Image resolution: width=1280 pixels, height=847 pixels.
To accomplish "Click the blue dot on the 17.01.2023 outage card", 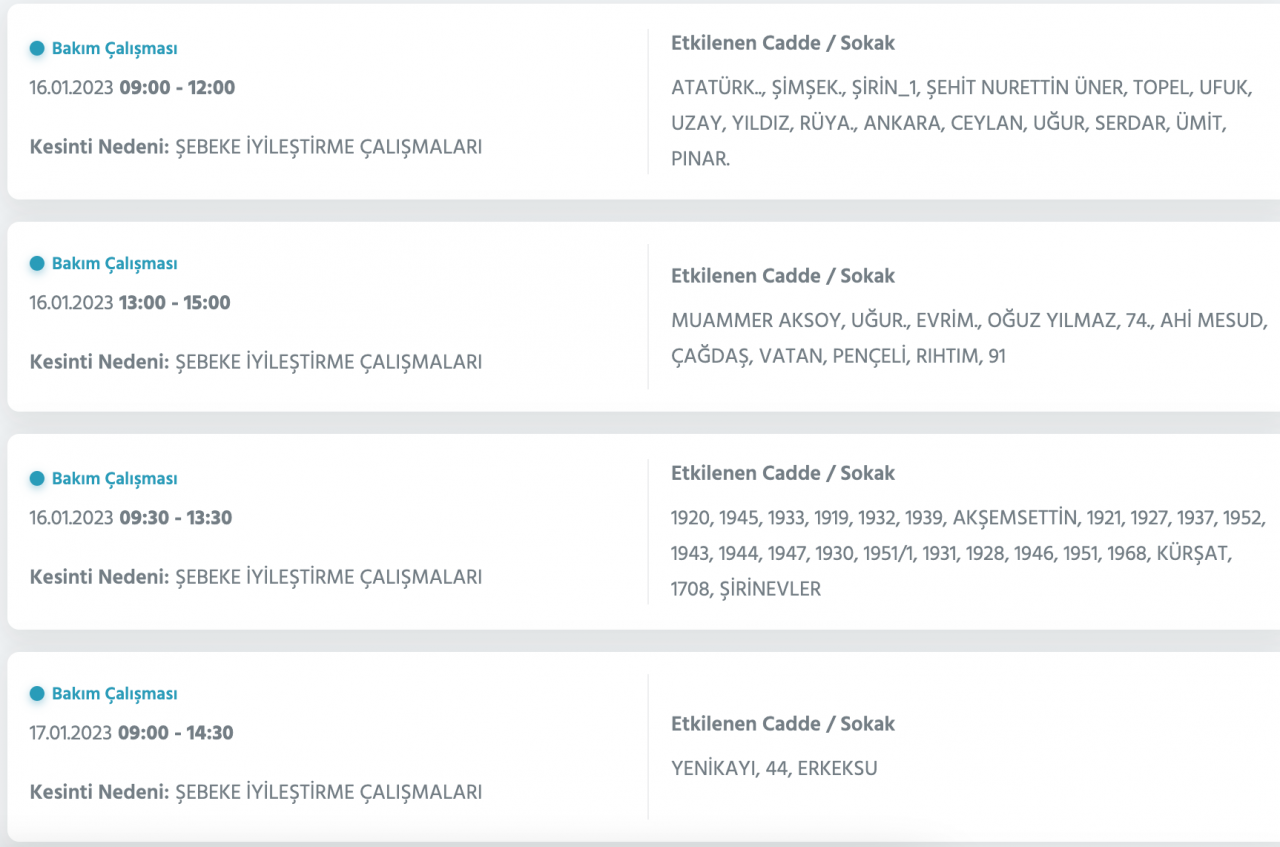I will coord(37,693).
